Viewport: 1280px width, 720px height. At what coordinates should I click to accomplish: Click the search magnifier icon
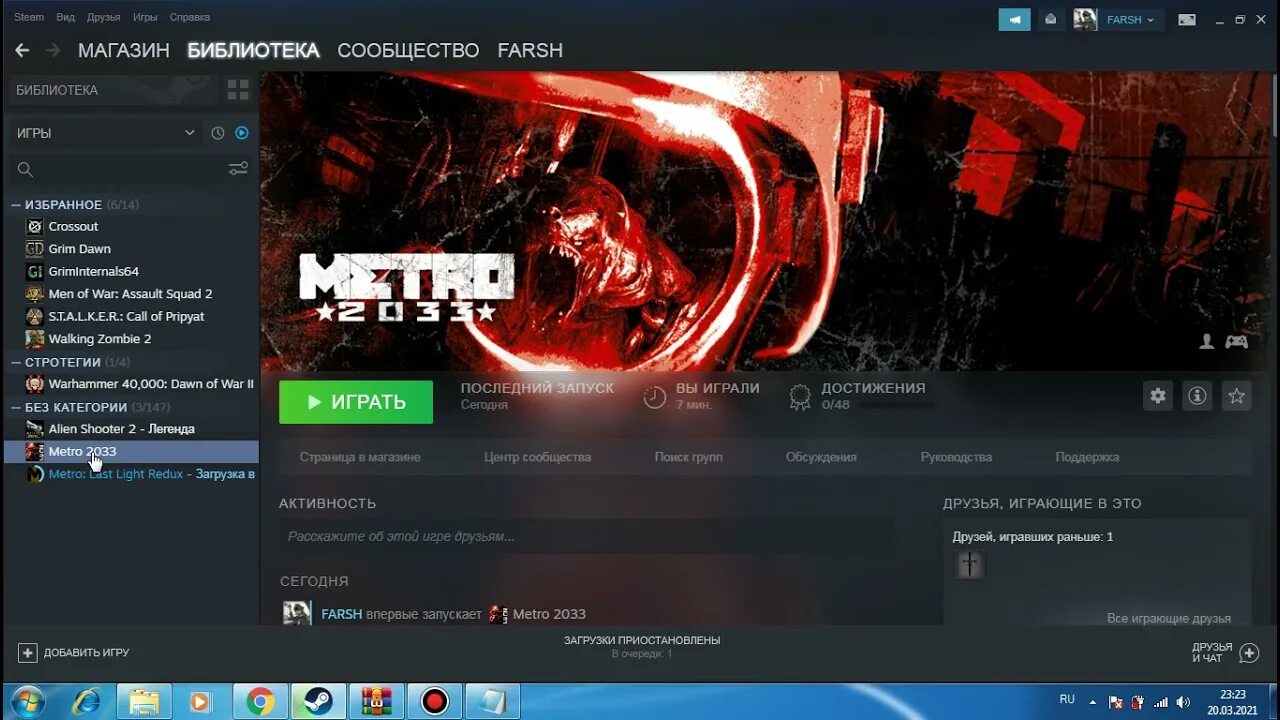[26, 169]
